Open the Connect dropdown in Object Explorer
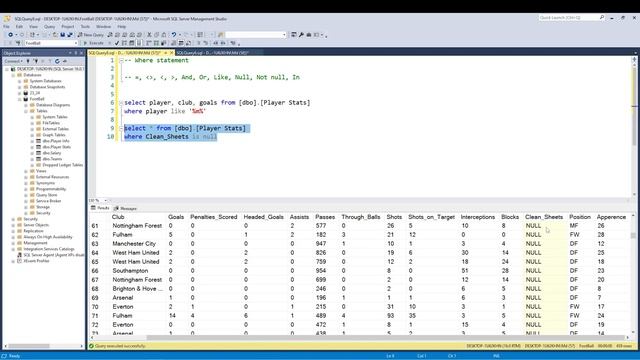Viewport: 640px width, 360px height. coord(13,61)
